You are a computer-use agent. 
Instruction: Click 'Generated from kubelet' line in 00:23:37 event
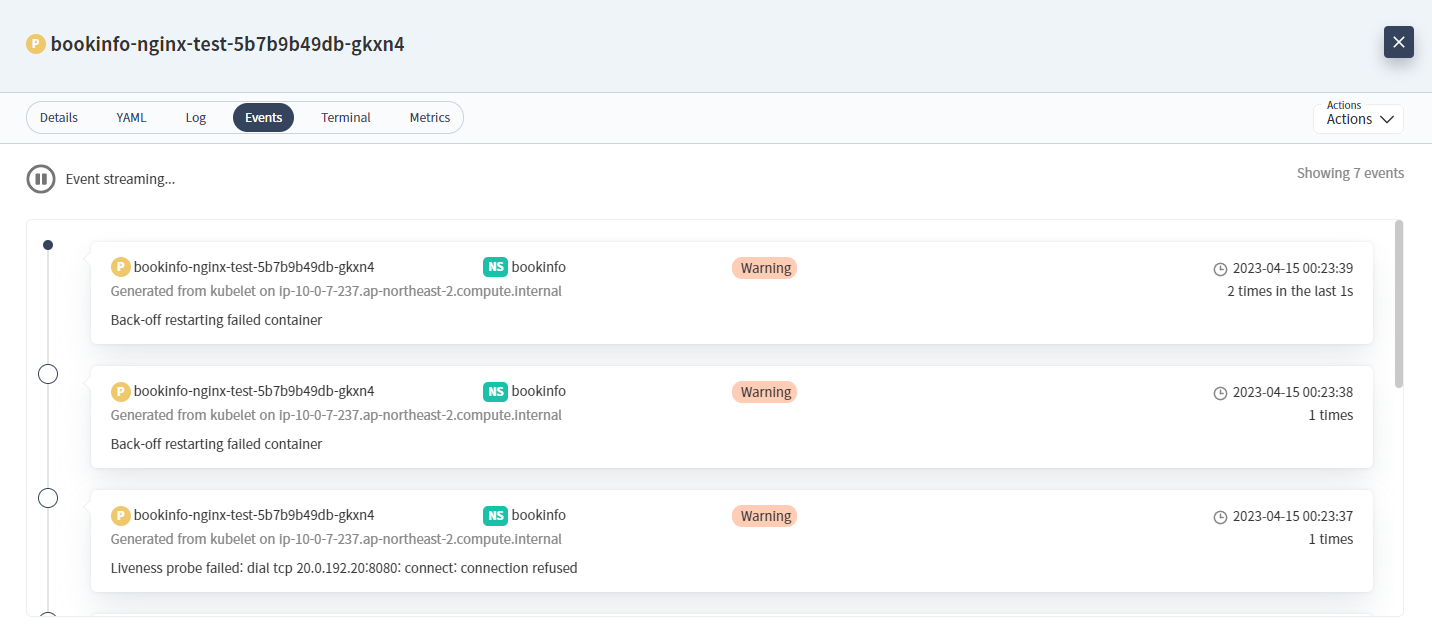pos(336,539)
